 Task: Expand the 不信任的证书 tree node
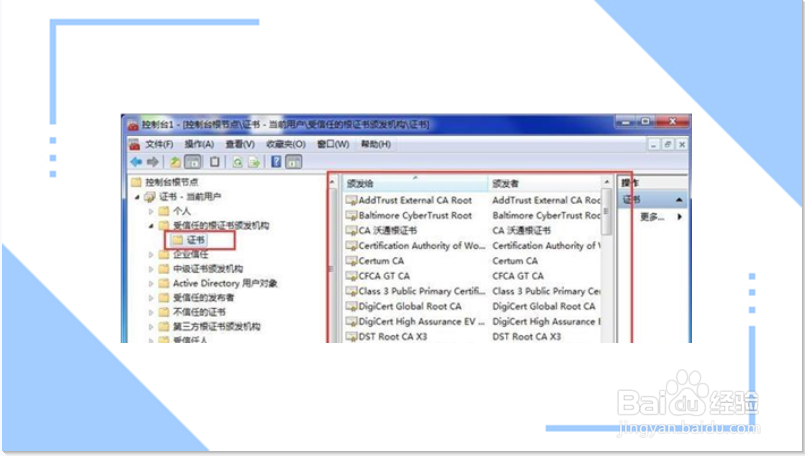(151, 312)
